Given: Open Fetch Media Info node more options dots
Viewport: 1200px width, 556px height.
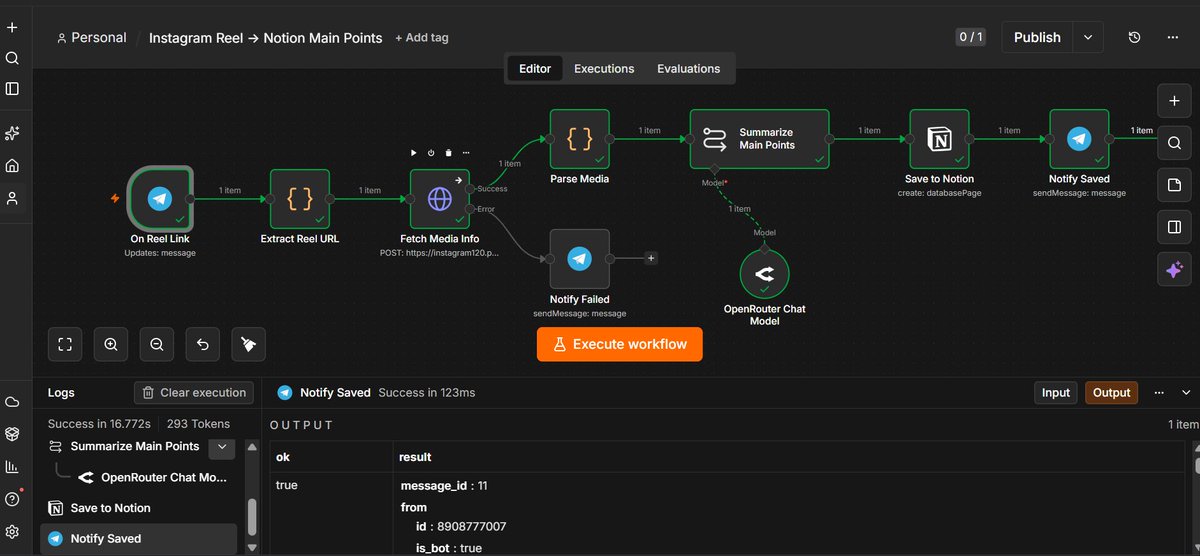Looking at the screenshot, I should (465, 153).
